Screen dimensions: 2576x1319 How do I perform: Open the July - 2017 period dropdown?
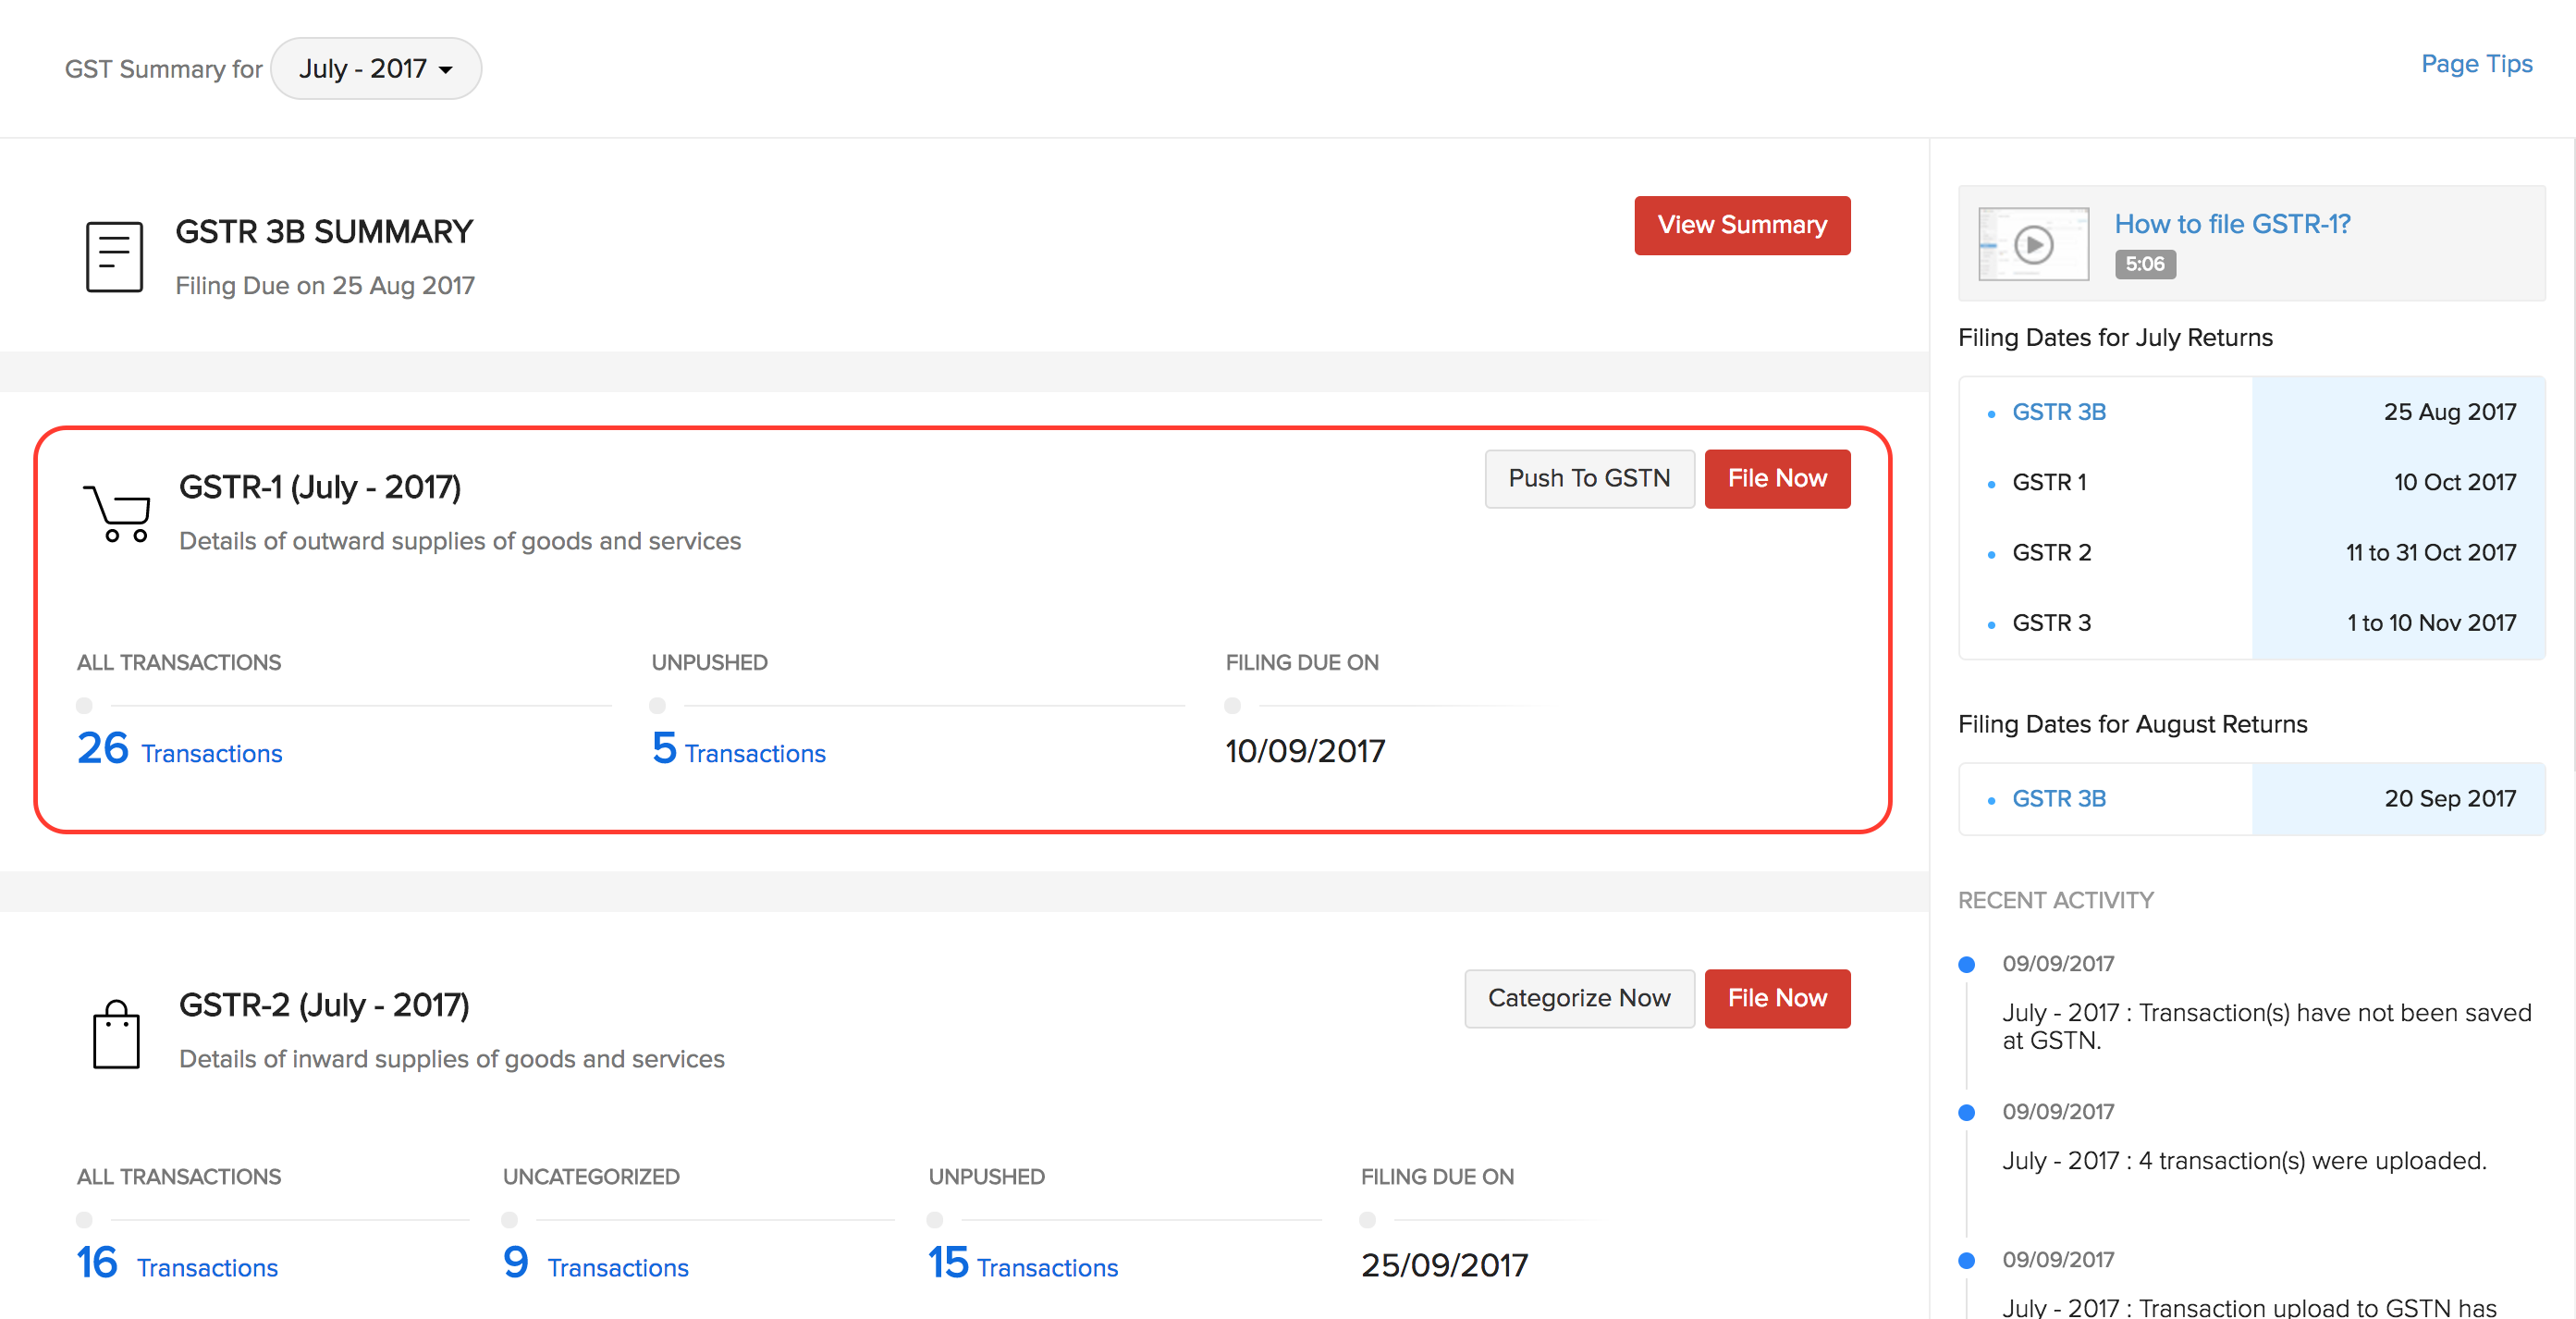point(376,69)
